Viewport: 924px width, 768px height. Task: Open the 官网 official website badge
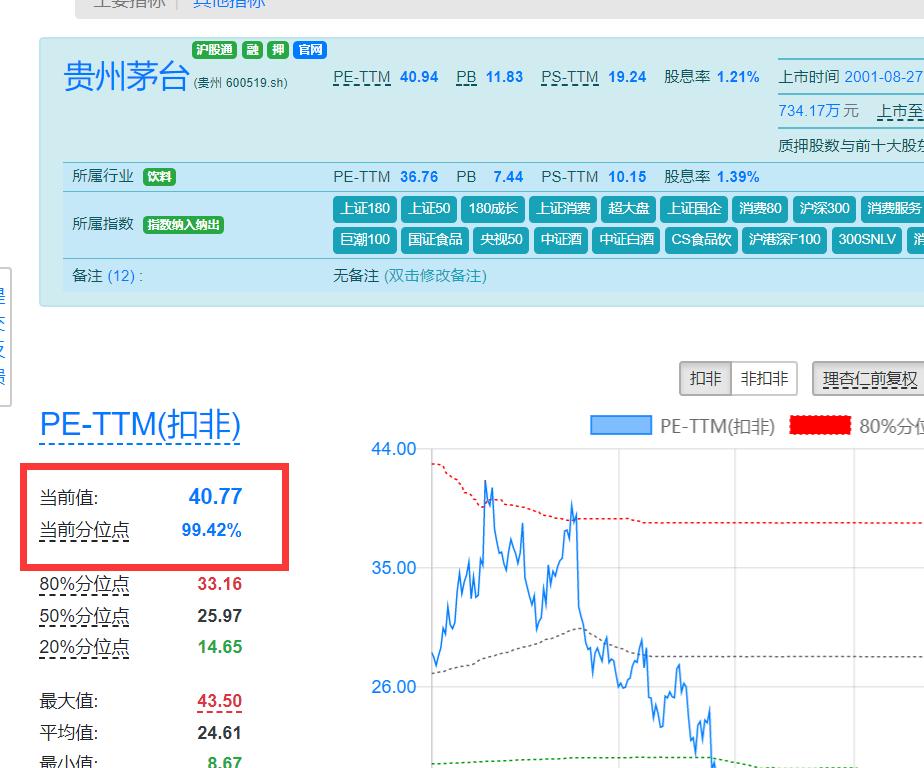[x=308, y=50]
